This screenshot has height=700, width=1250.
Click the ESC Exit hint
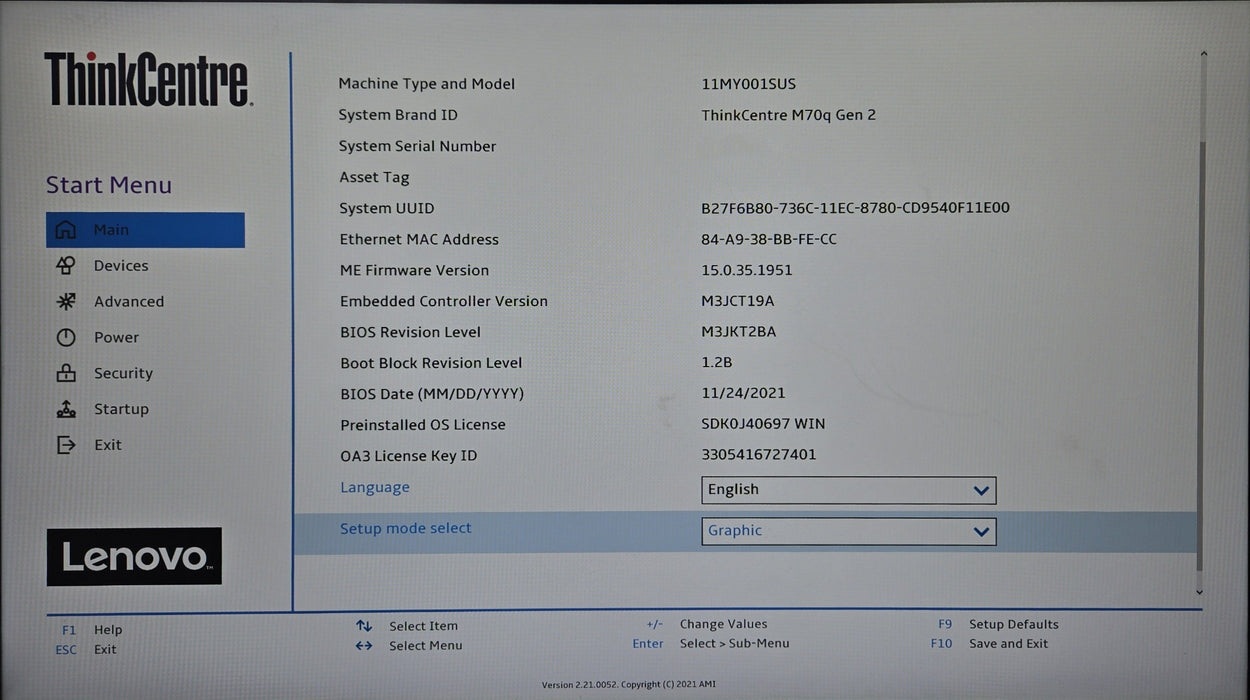tap(86, 649)
